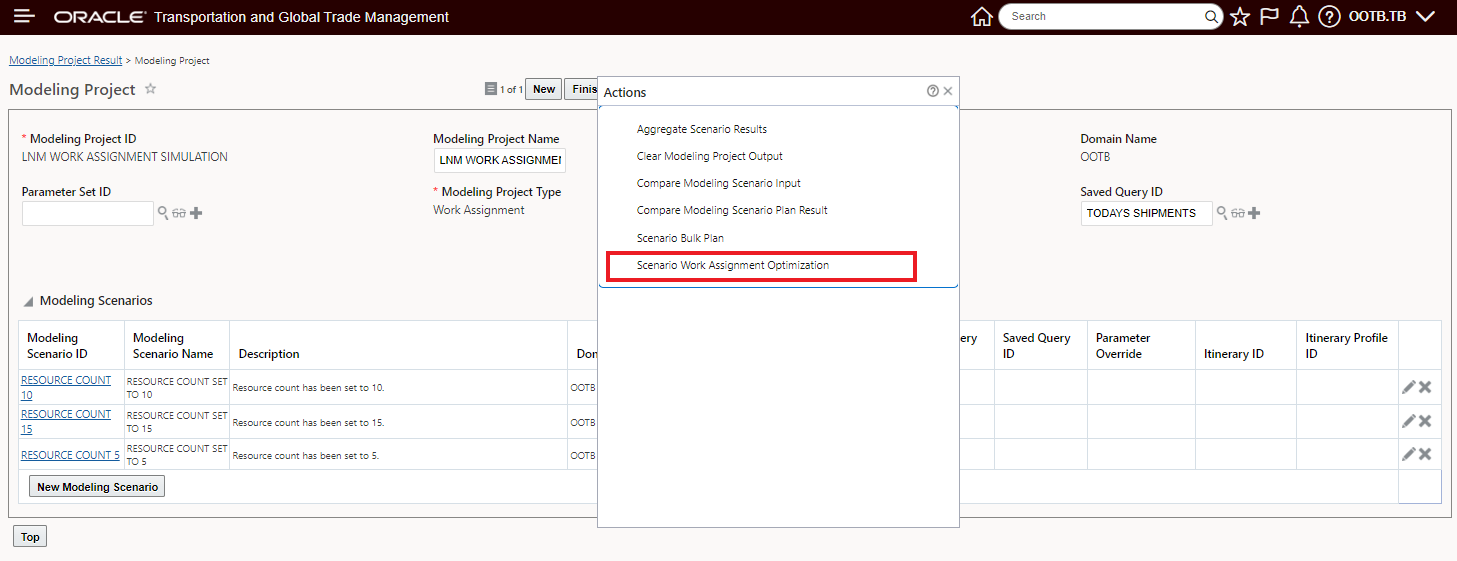Choose Aggregate Scenario Results action
The image size is (1457, 561).
[702, 129]
